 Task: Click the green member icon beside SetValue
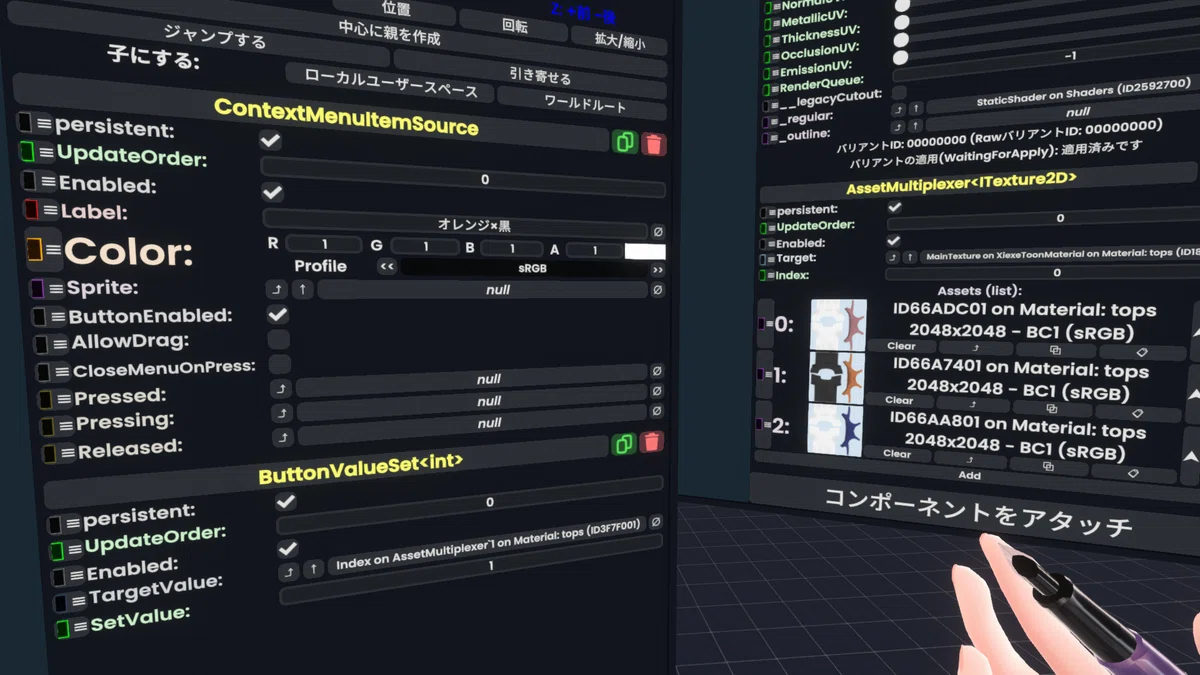62,628
